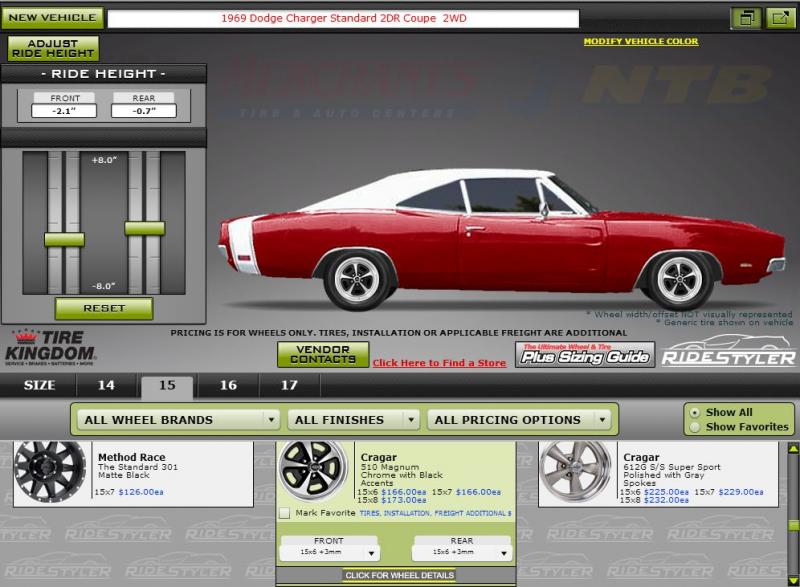
Task: Click the RideStyler logo
Action: (x=729, y=351)
